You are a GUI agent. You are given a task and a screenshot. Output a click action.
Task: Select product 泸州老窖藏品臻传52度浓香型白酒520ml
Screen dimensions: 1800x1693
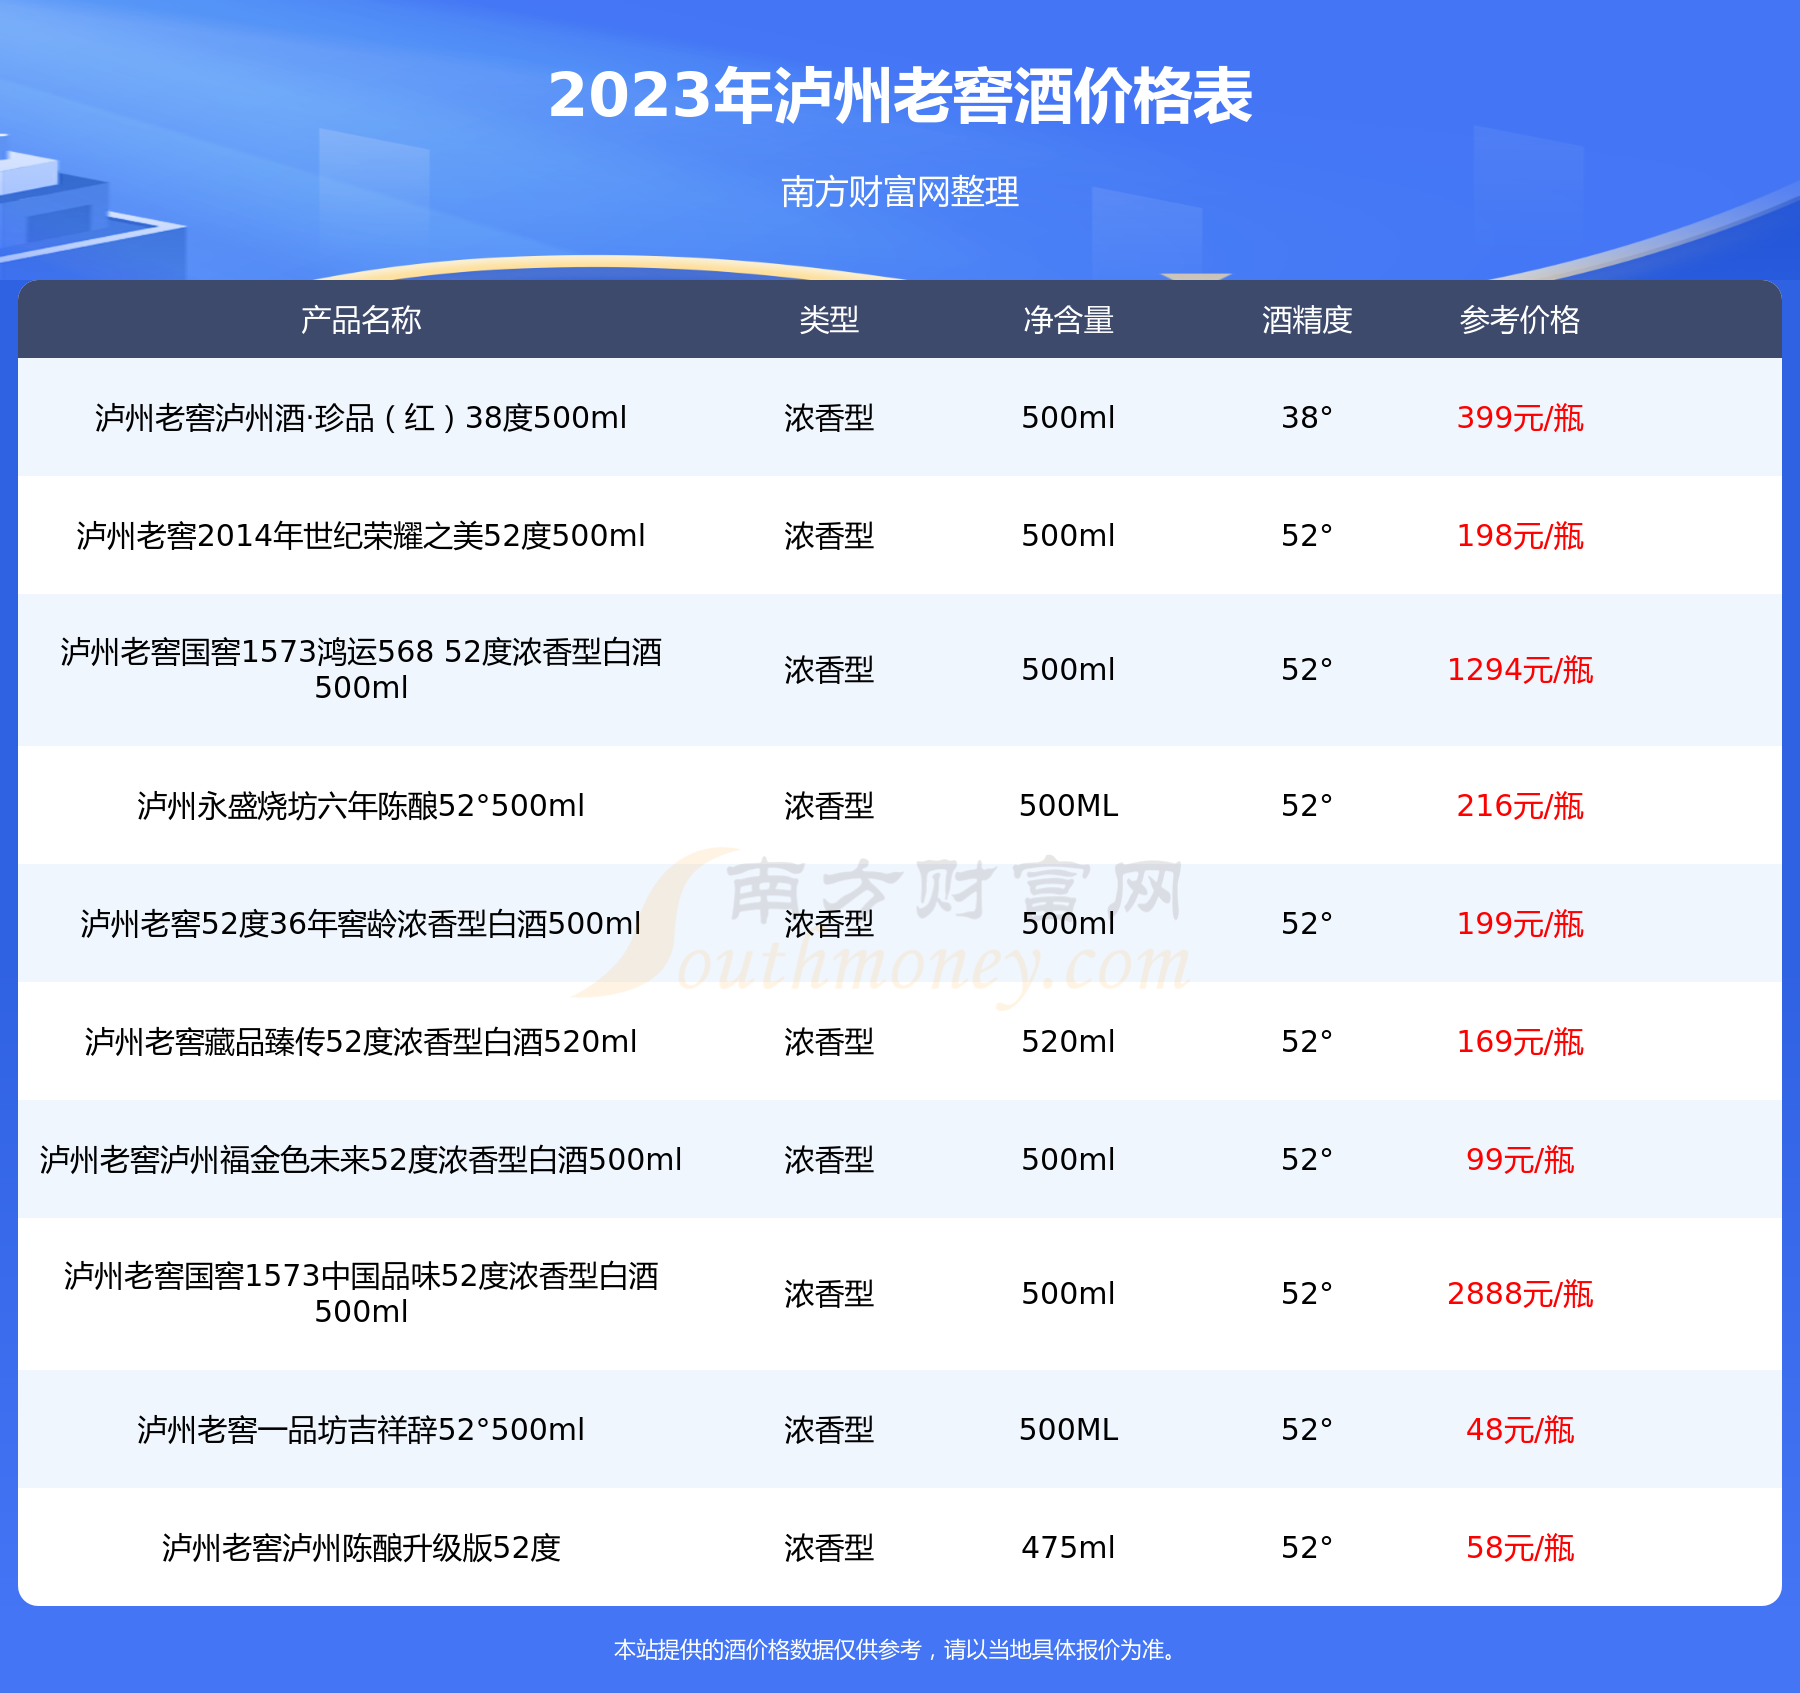pyautogui.click(x=361, y=1041)
